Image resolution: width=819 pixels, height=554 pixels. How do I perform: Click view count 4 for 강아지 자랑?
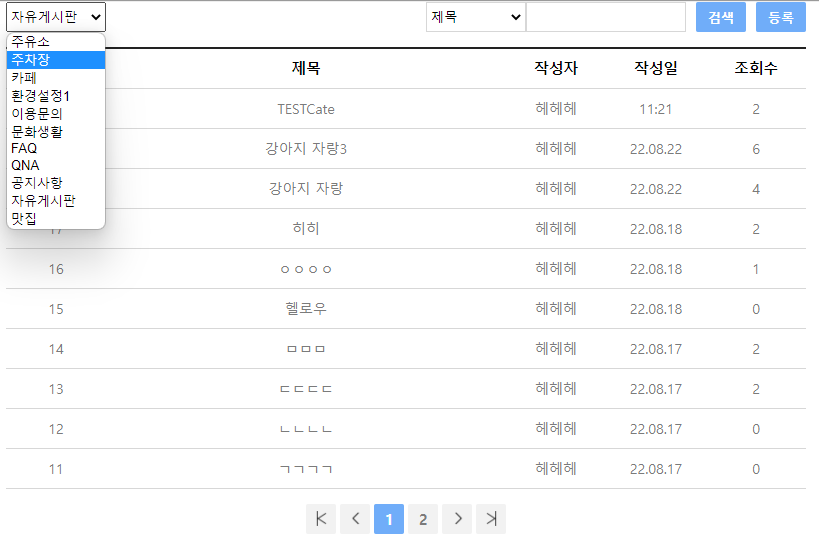[756, 189]
